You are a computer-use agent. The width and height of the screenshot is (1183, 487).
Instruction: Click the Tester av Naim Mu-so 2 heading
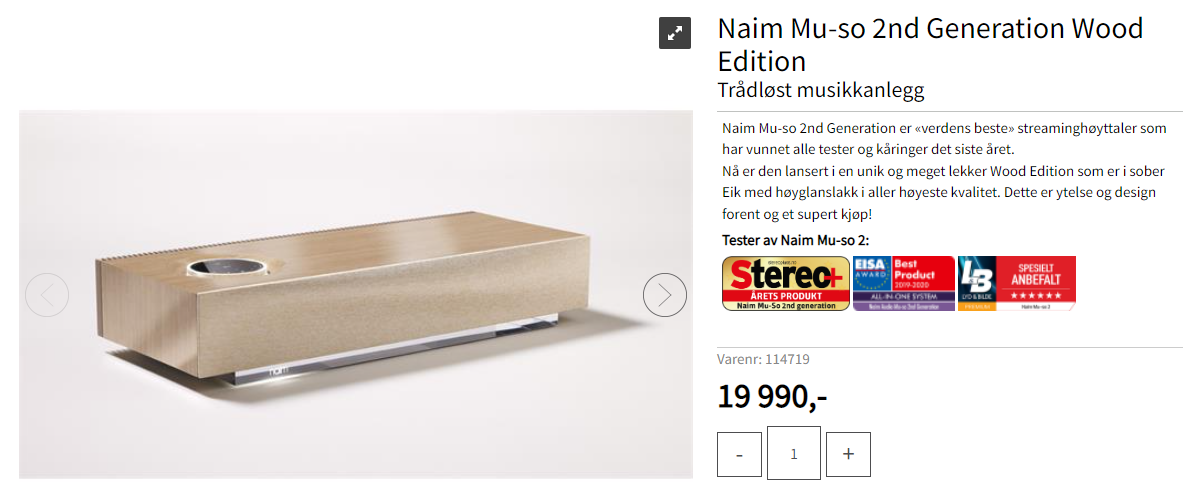[795, 240]
